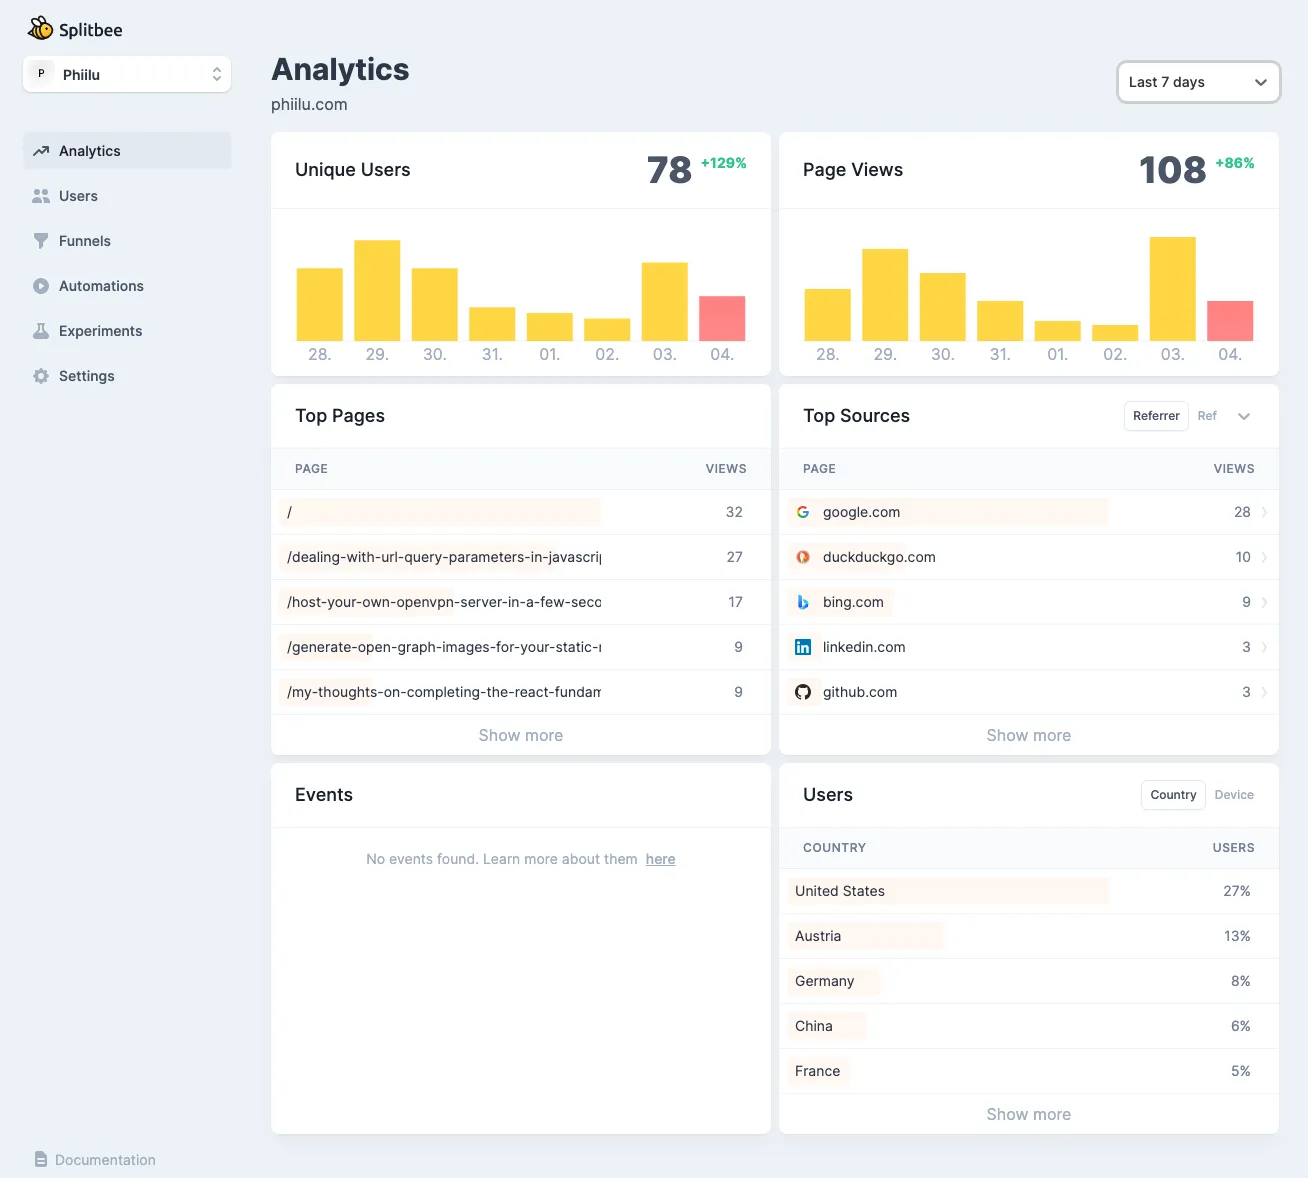Expand the google.com row arrow

click(1265, 512)
